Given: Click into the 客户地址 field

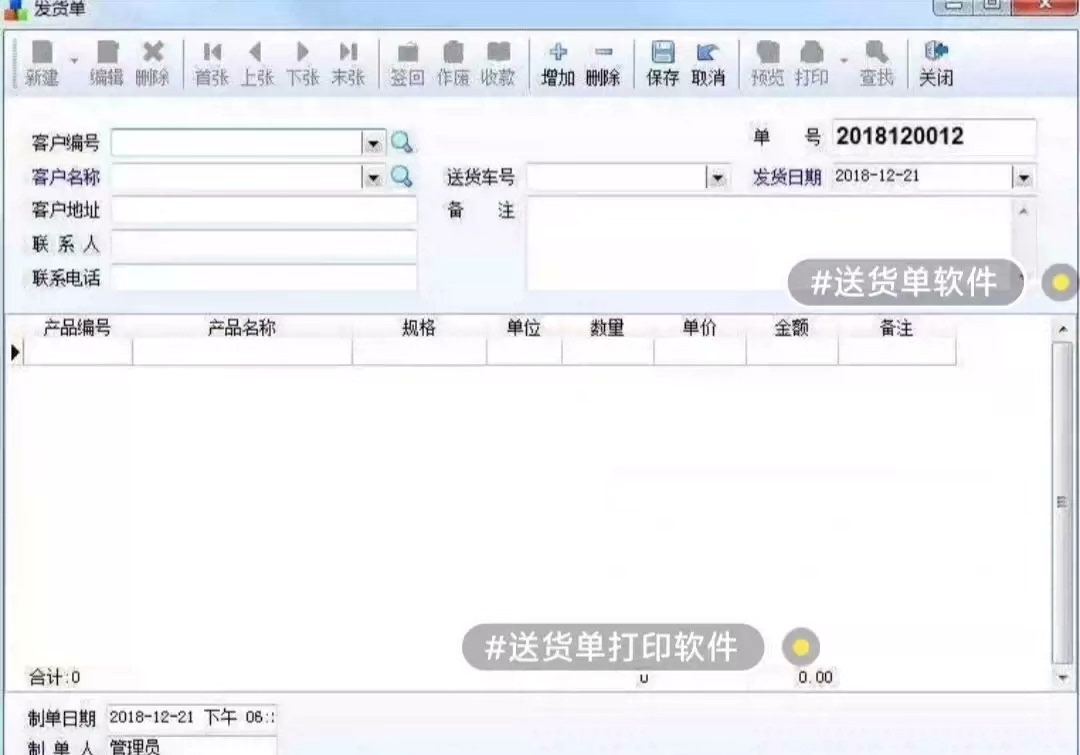Looking at the screenshot, I should [x=264, y=210].
